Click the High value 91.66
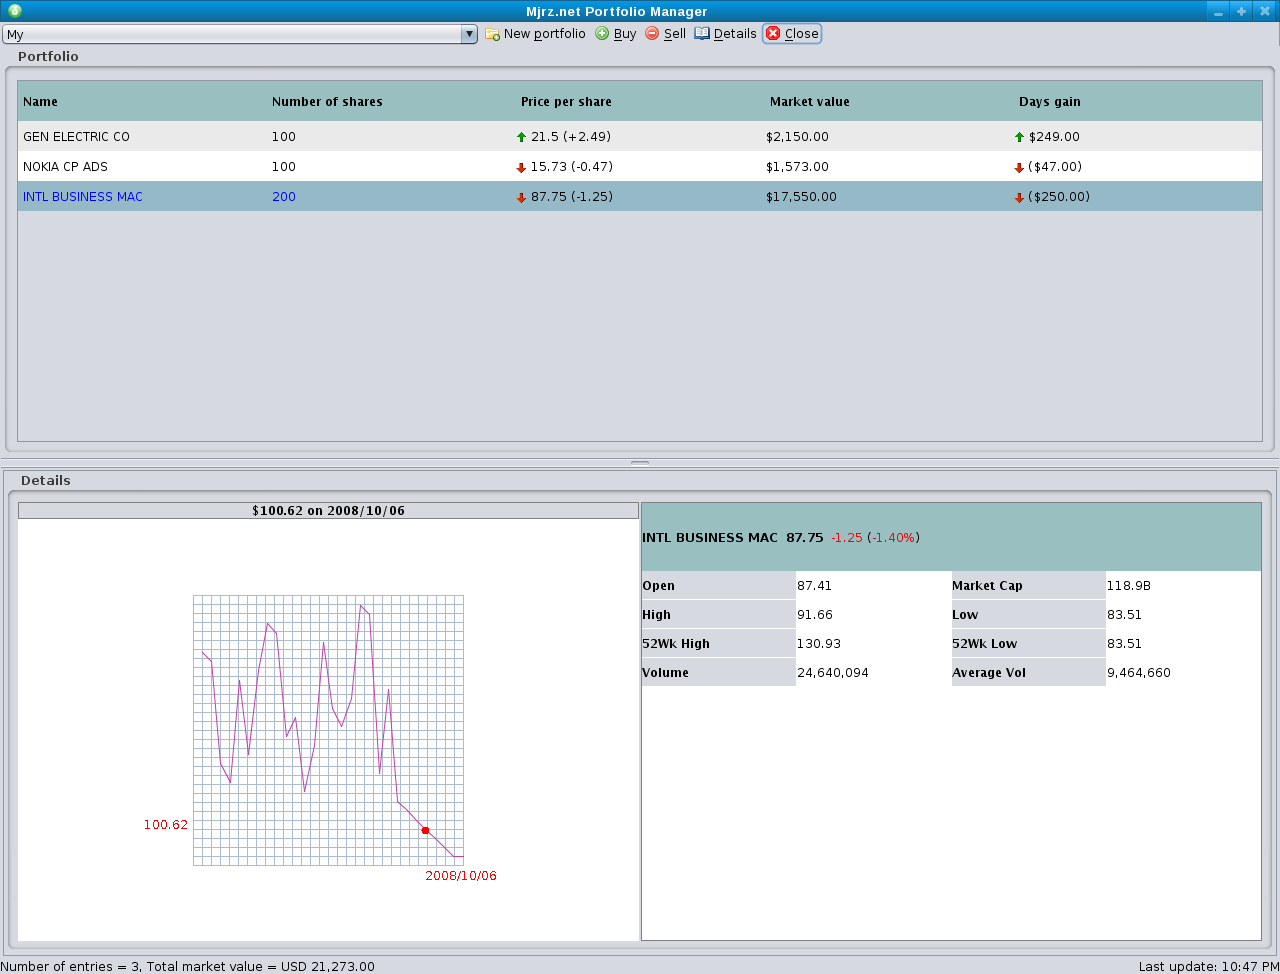 click(814, 615)
